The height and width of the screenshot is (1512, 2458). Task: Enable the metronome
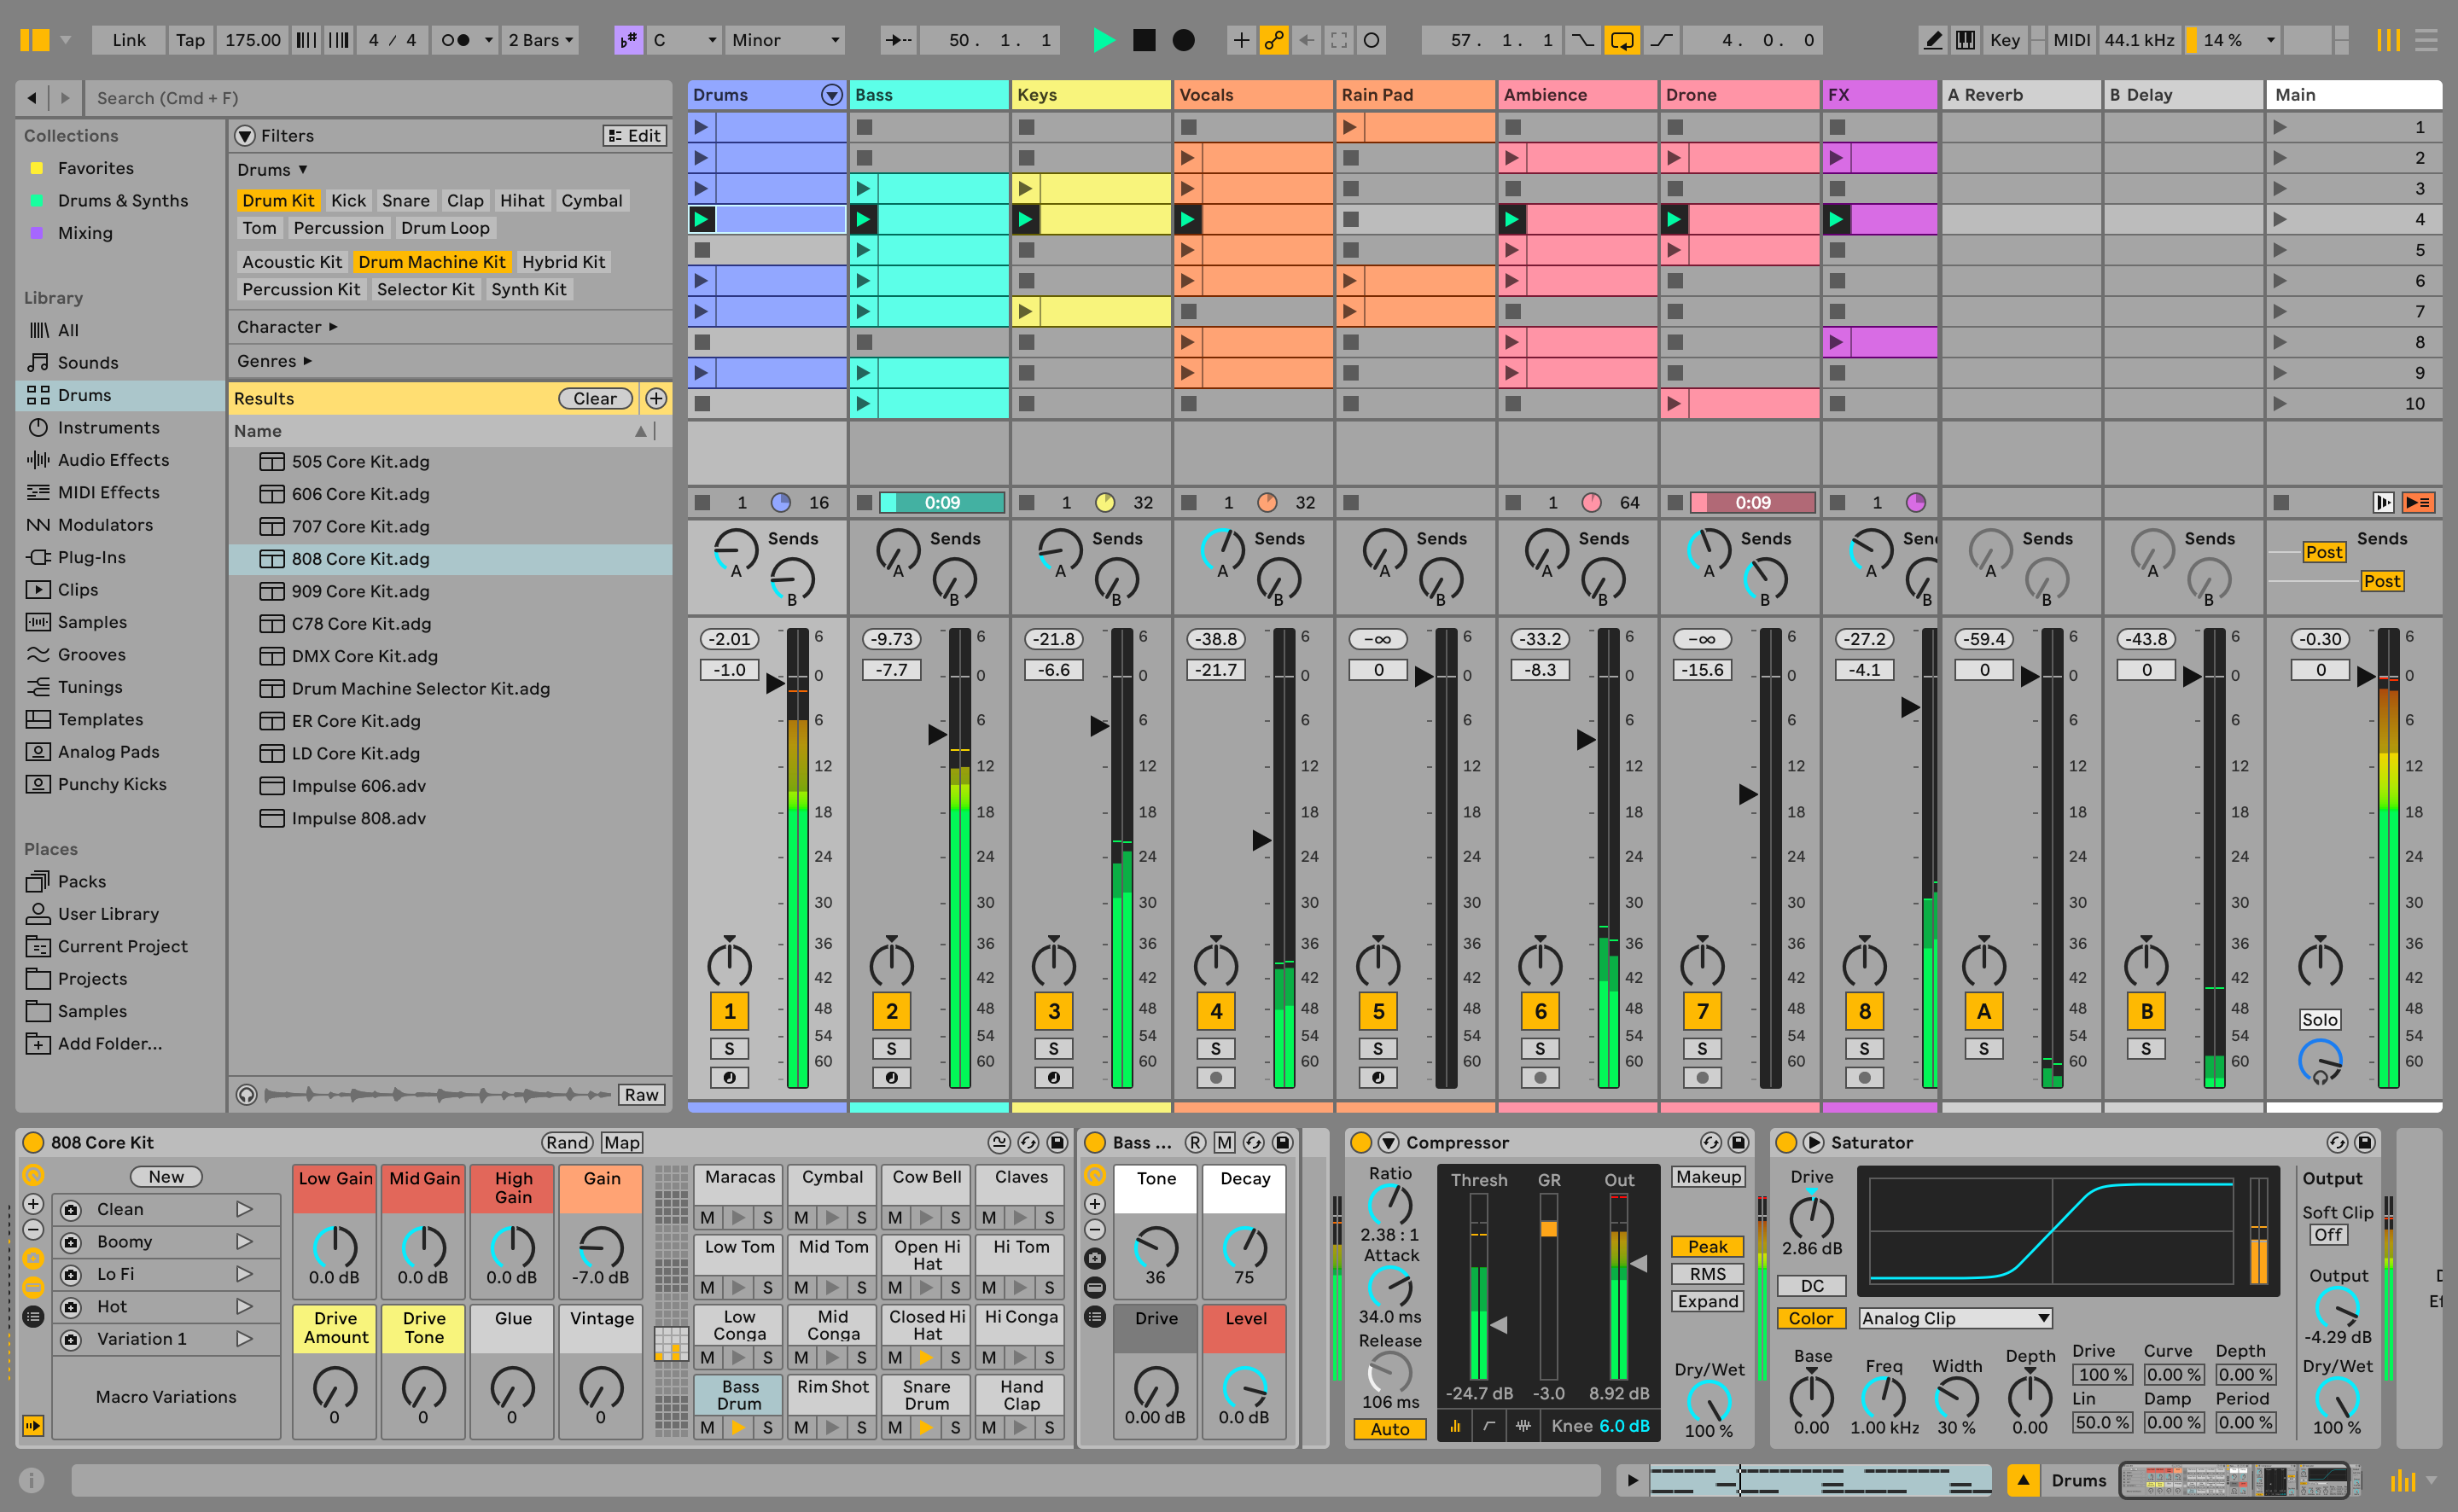pyautogui.click(x=455, y=40)
